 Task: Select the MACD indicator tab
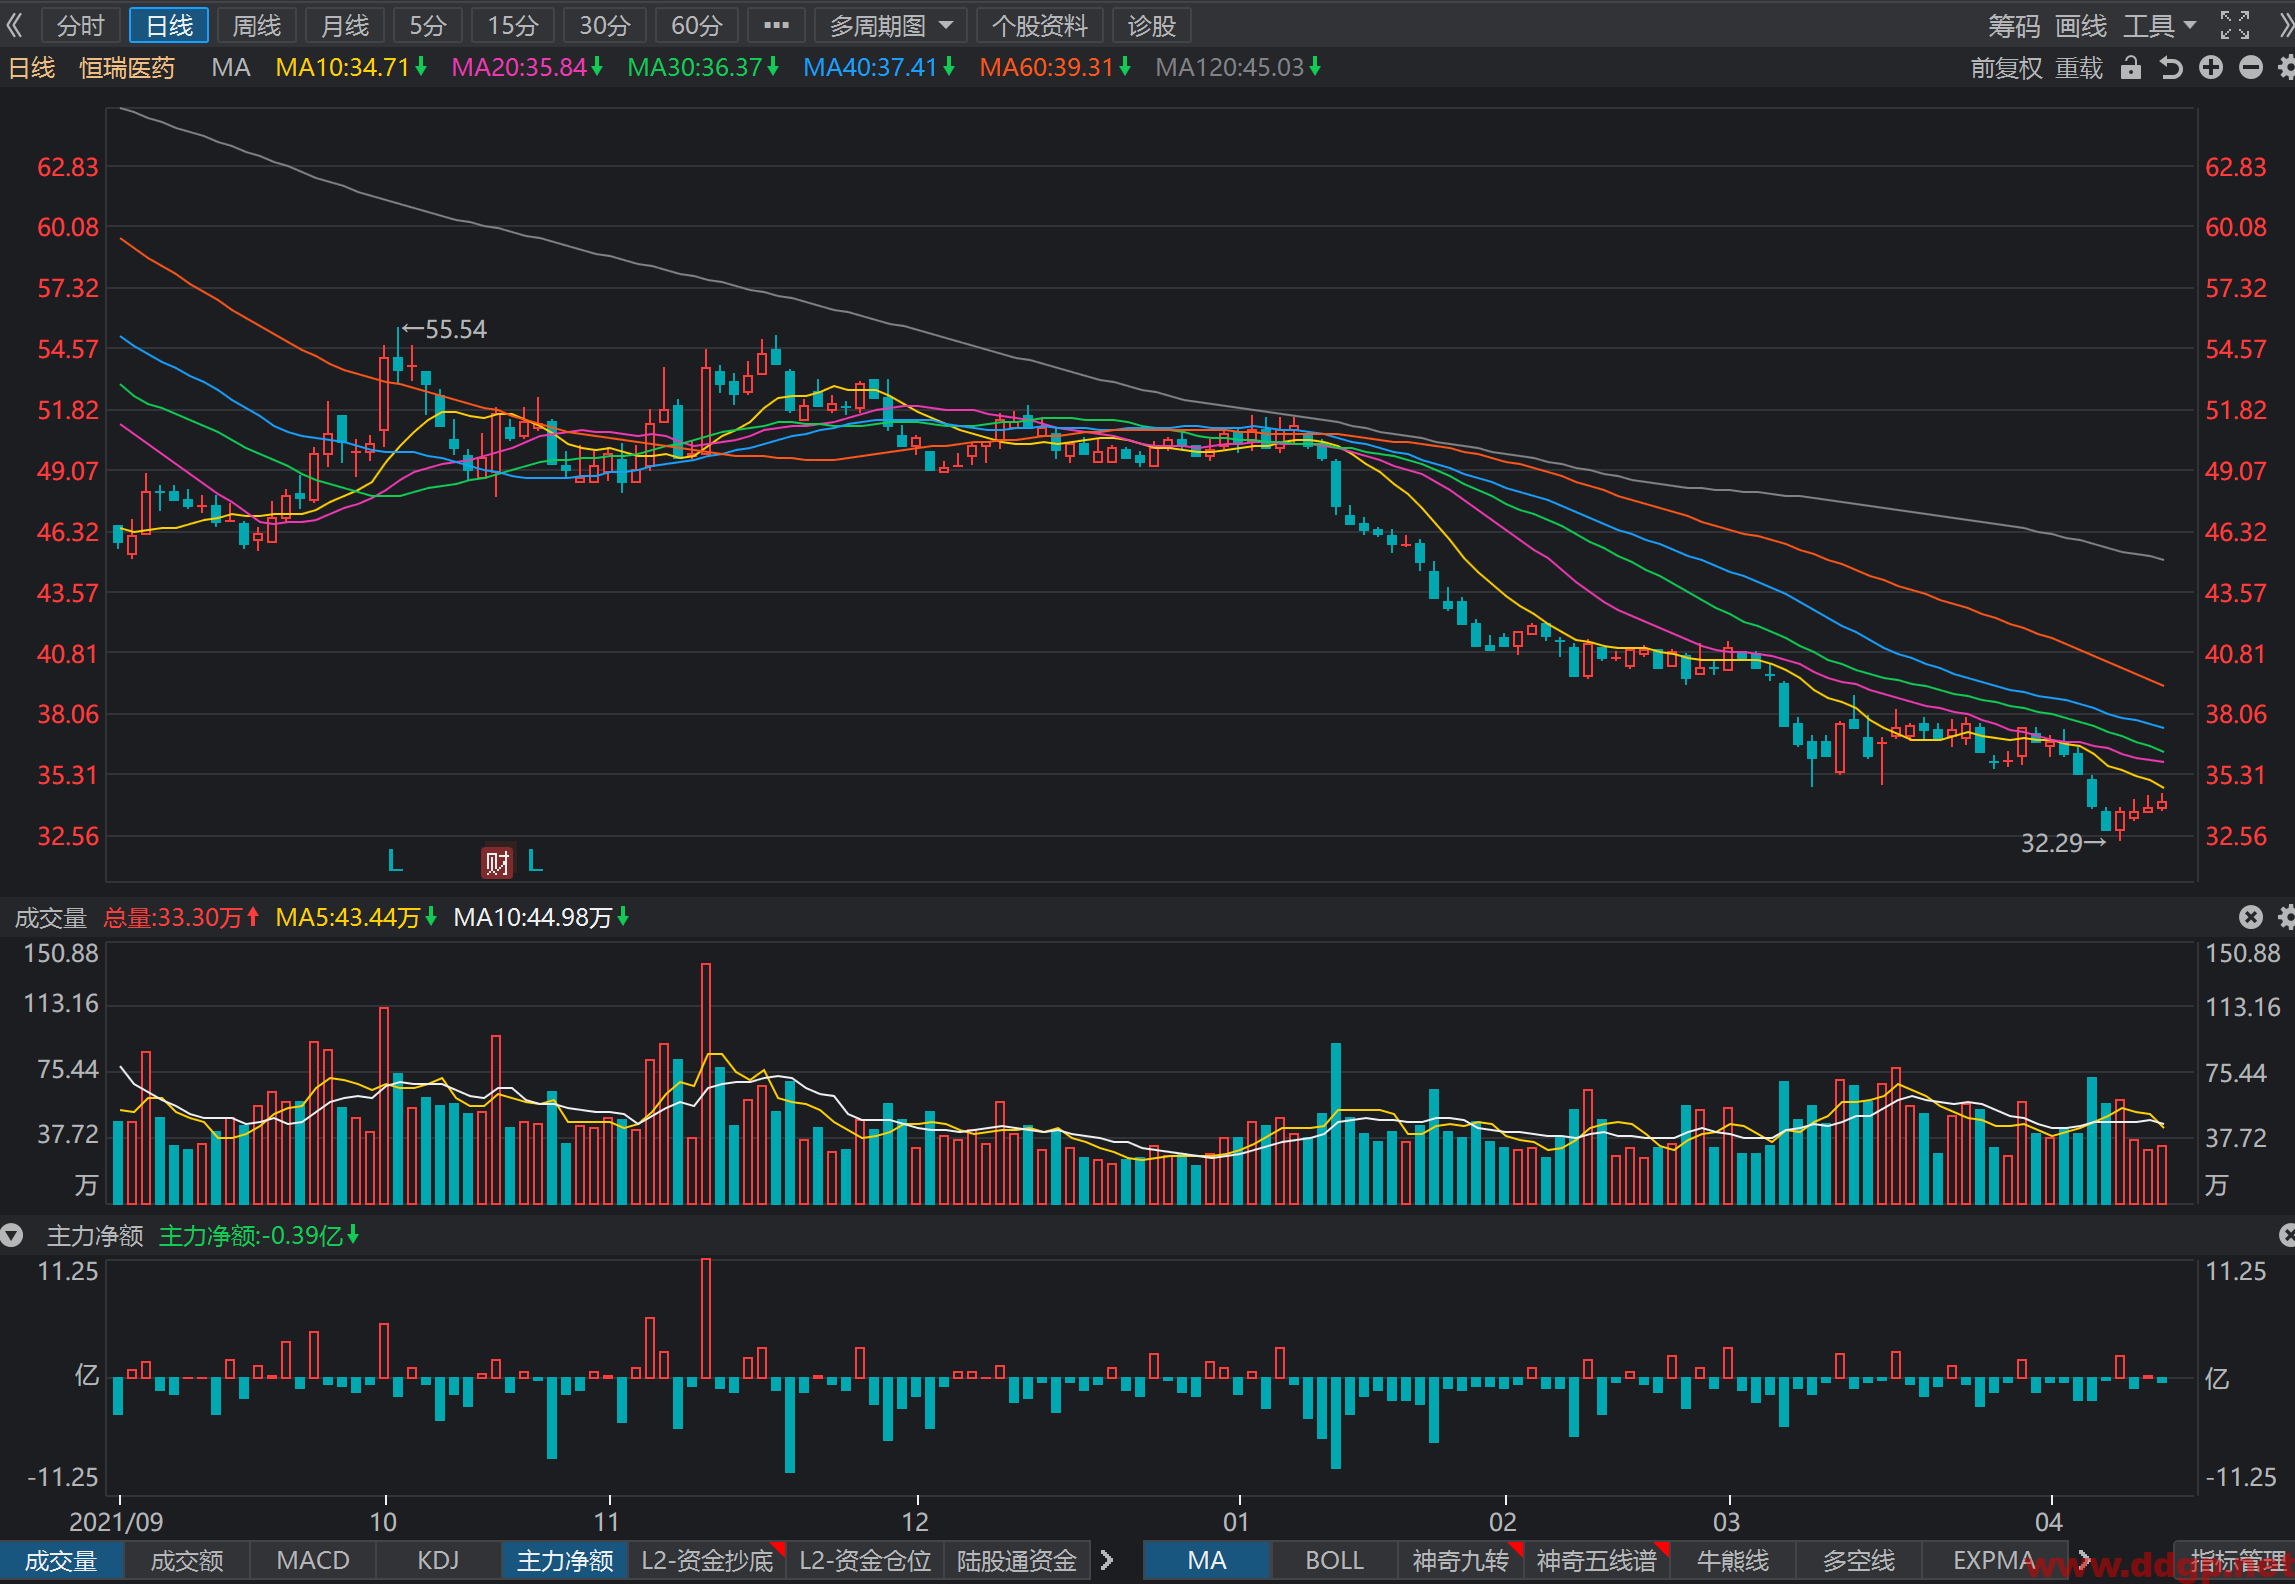tap(313, 1560)
